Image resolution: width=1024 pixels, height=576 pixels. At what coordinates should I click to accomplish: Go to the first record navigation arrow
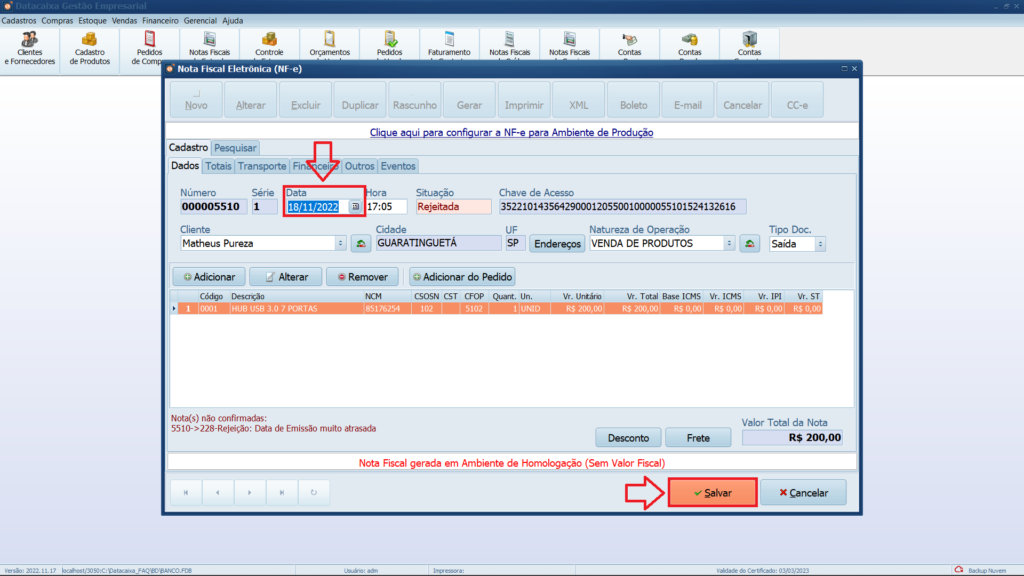tap(186, 492)
